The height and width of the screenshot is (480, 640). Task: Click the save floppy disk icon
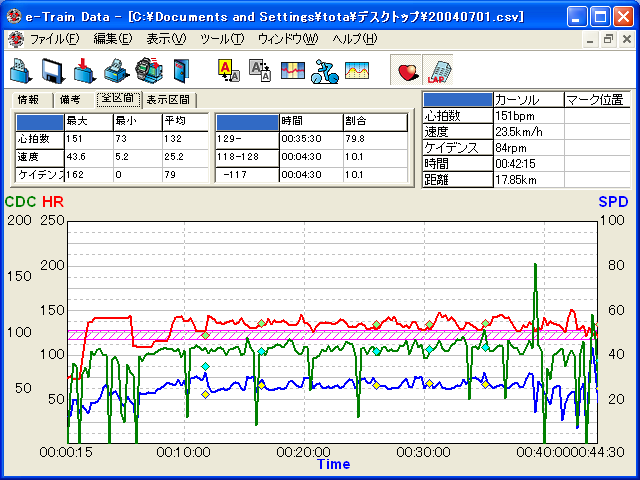[52, 71]
